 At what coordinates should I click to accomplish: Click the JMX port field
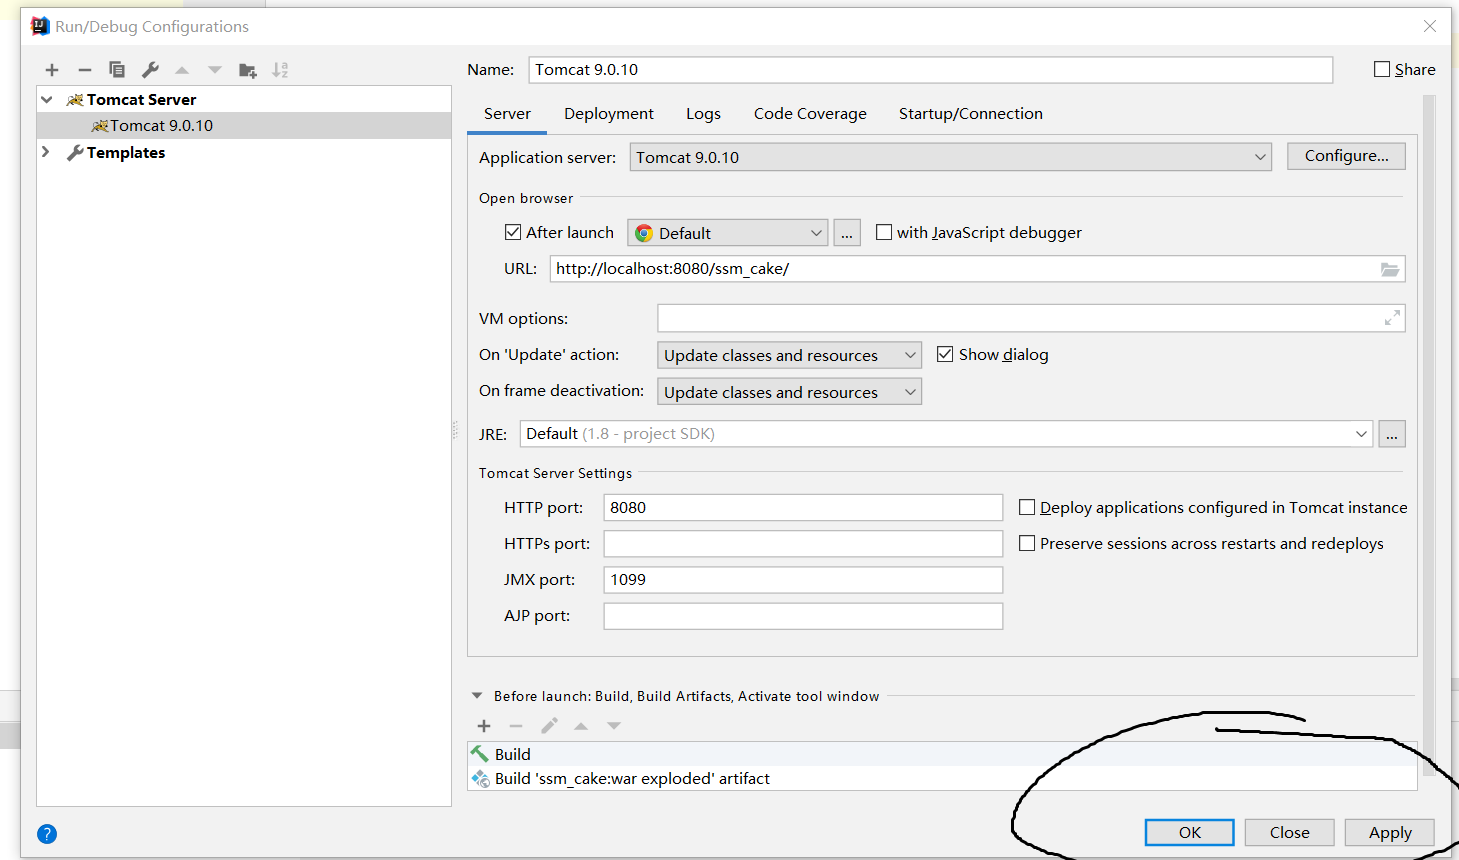(803, 580)
